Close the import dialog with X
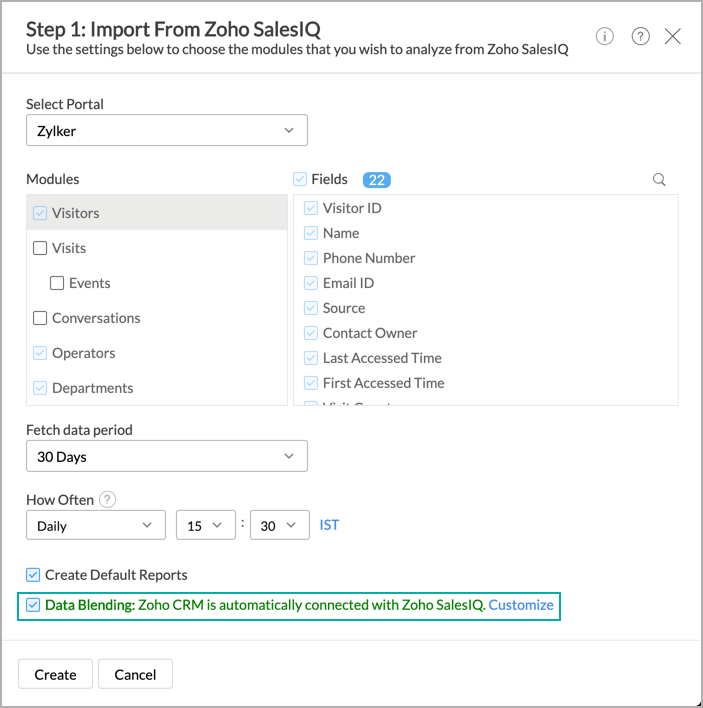 (673, 36)
